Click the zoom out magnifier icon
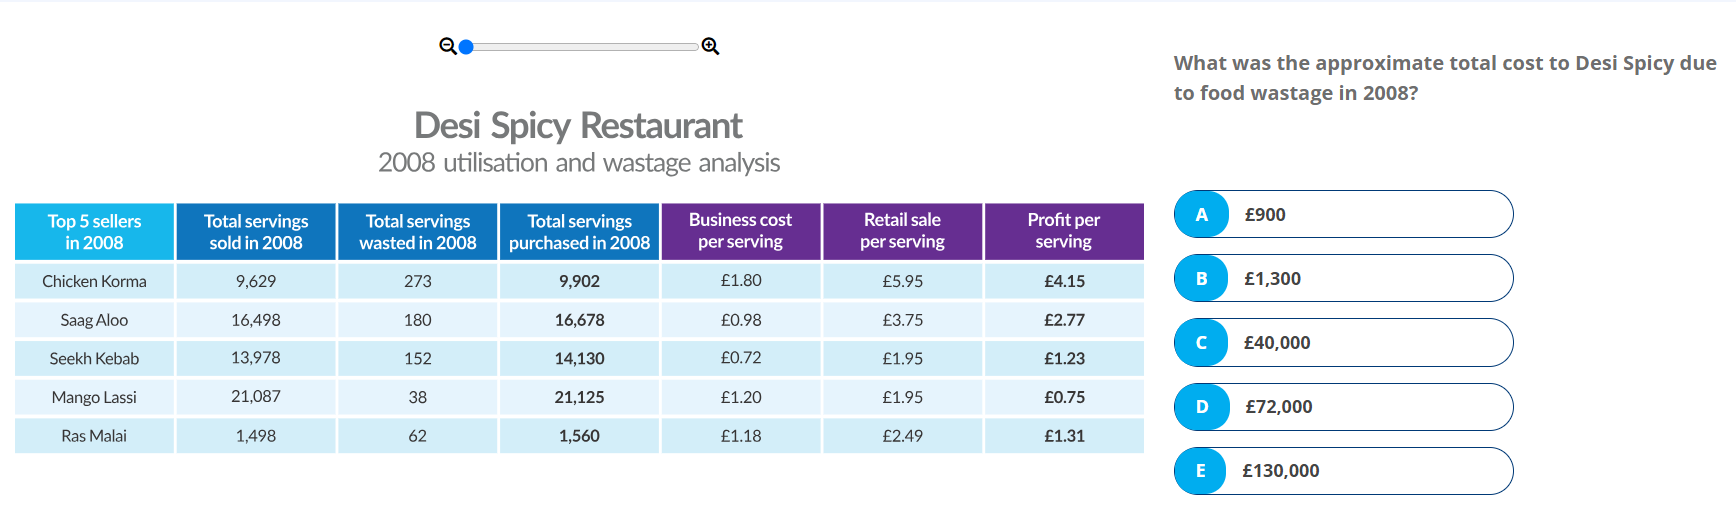Screen dimensions: 1736x515 447,46
